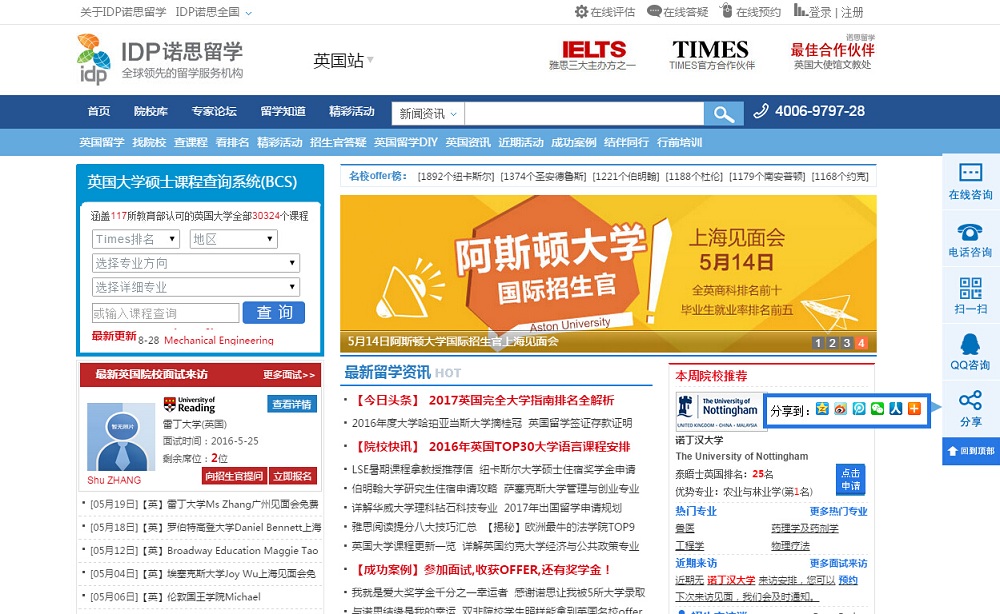Click the IDP logo in the header
Viewport: 1000px width, 614px height.
pyautogui.click(x=94, y=59)
